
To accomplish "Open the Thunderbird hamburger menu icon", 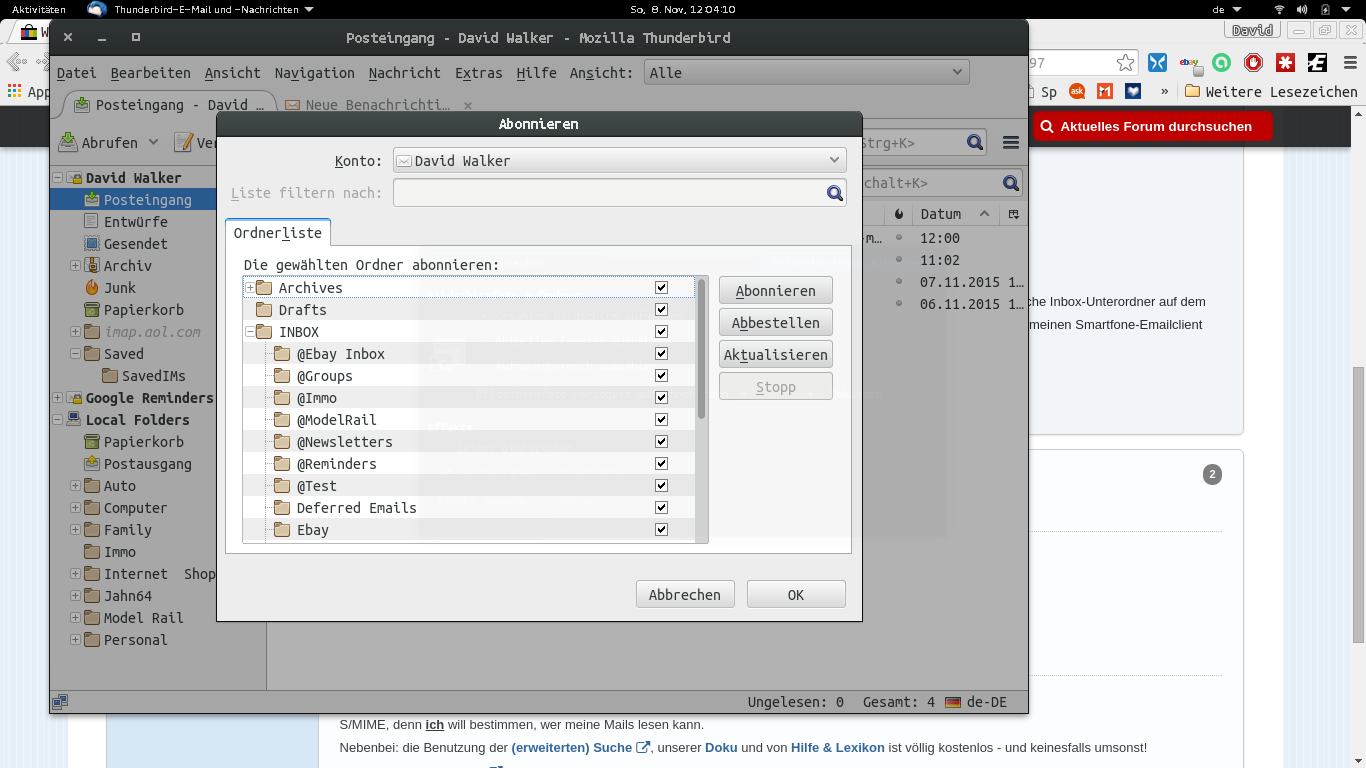I will [1011, 143].
